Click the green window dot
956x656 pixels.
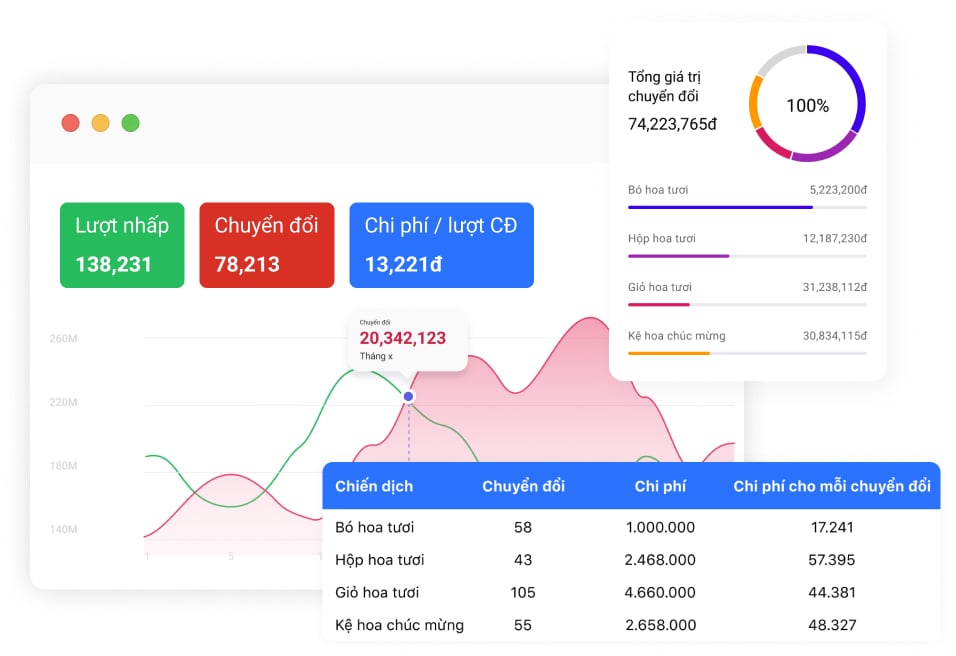click(x=130, y=123)
